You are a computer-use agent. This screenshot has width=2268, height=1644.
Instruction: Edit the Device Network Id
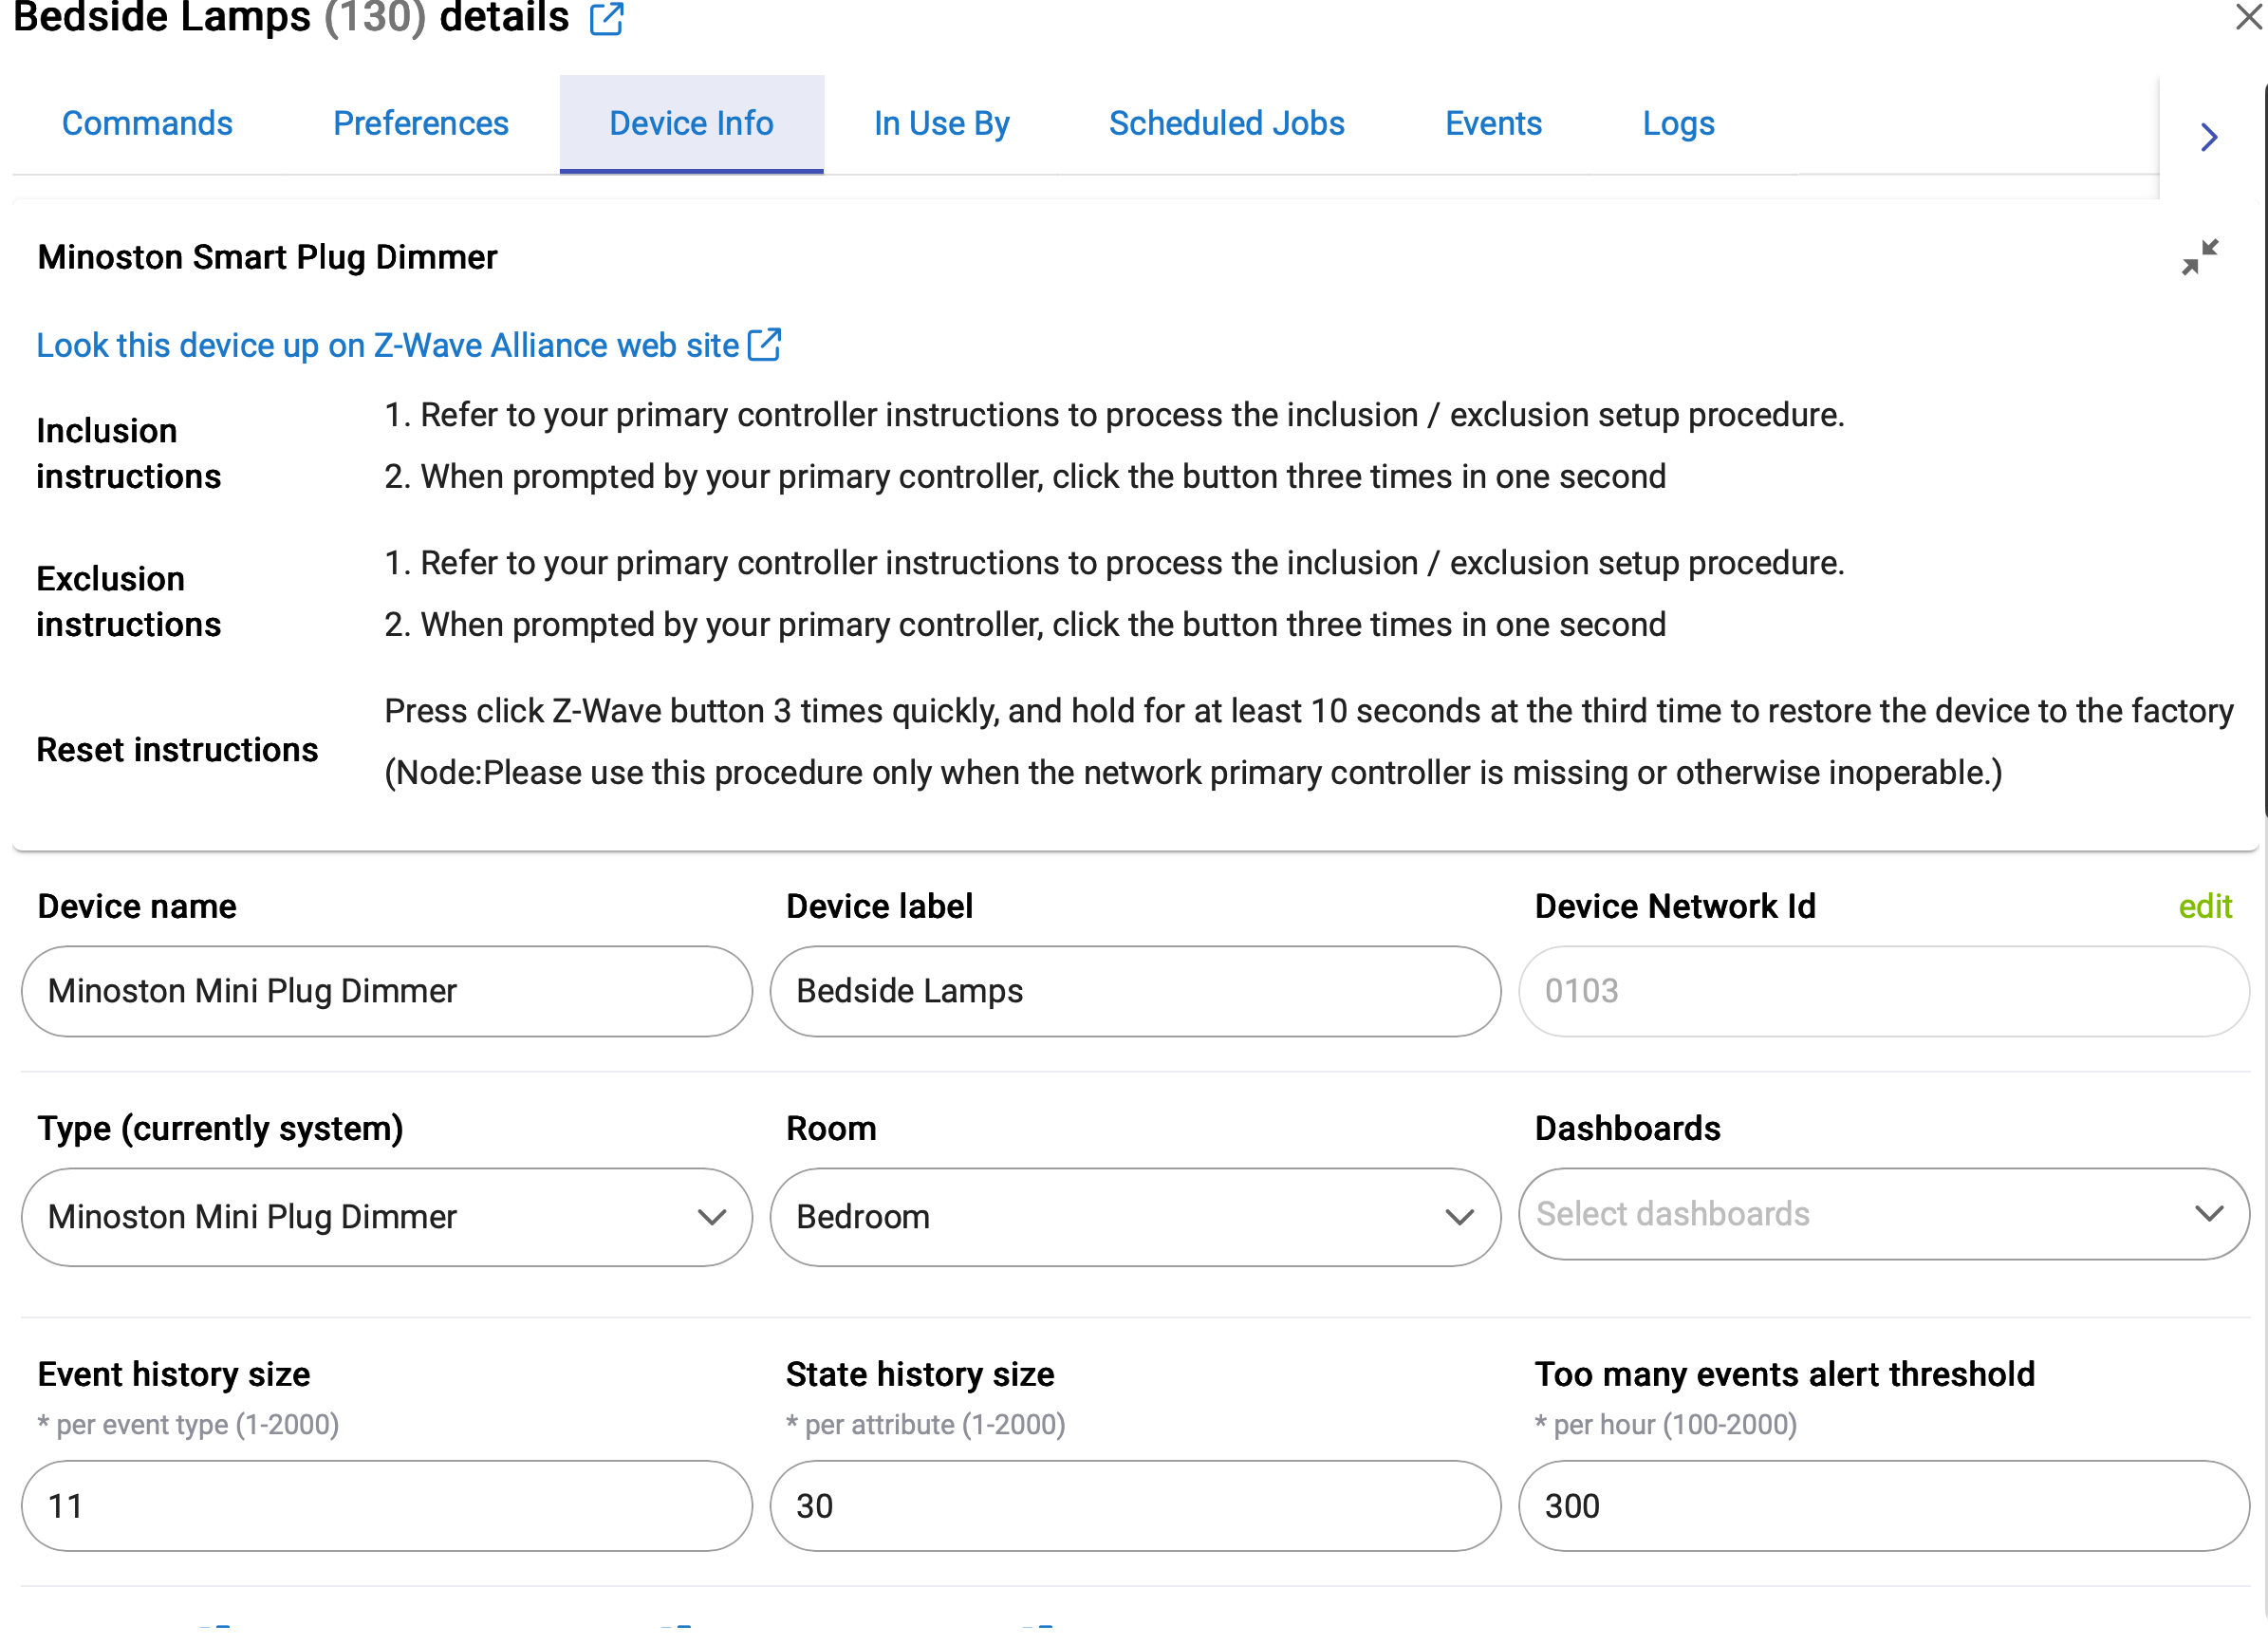click(x=2205, y=906)
